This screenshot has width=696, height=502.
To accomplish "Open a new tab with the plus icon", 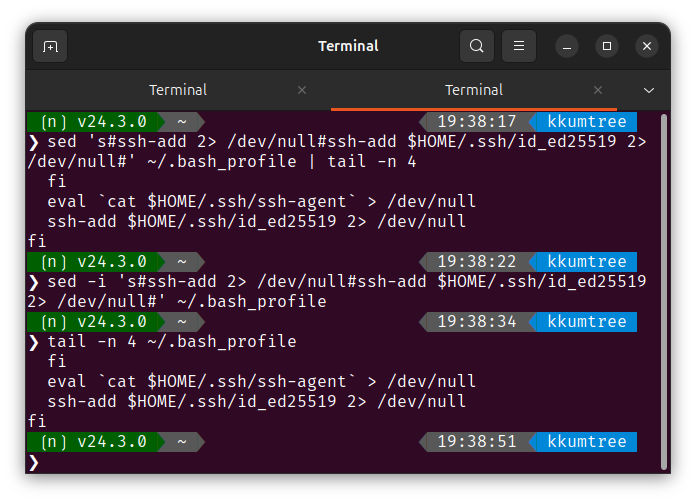I will tap(50, 46).
